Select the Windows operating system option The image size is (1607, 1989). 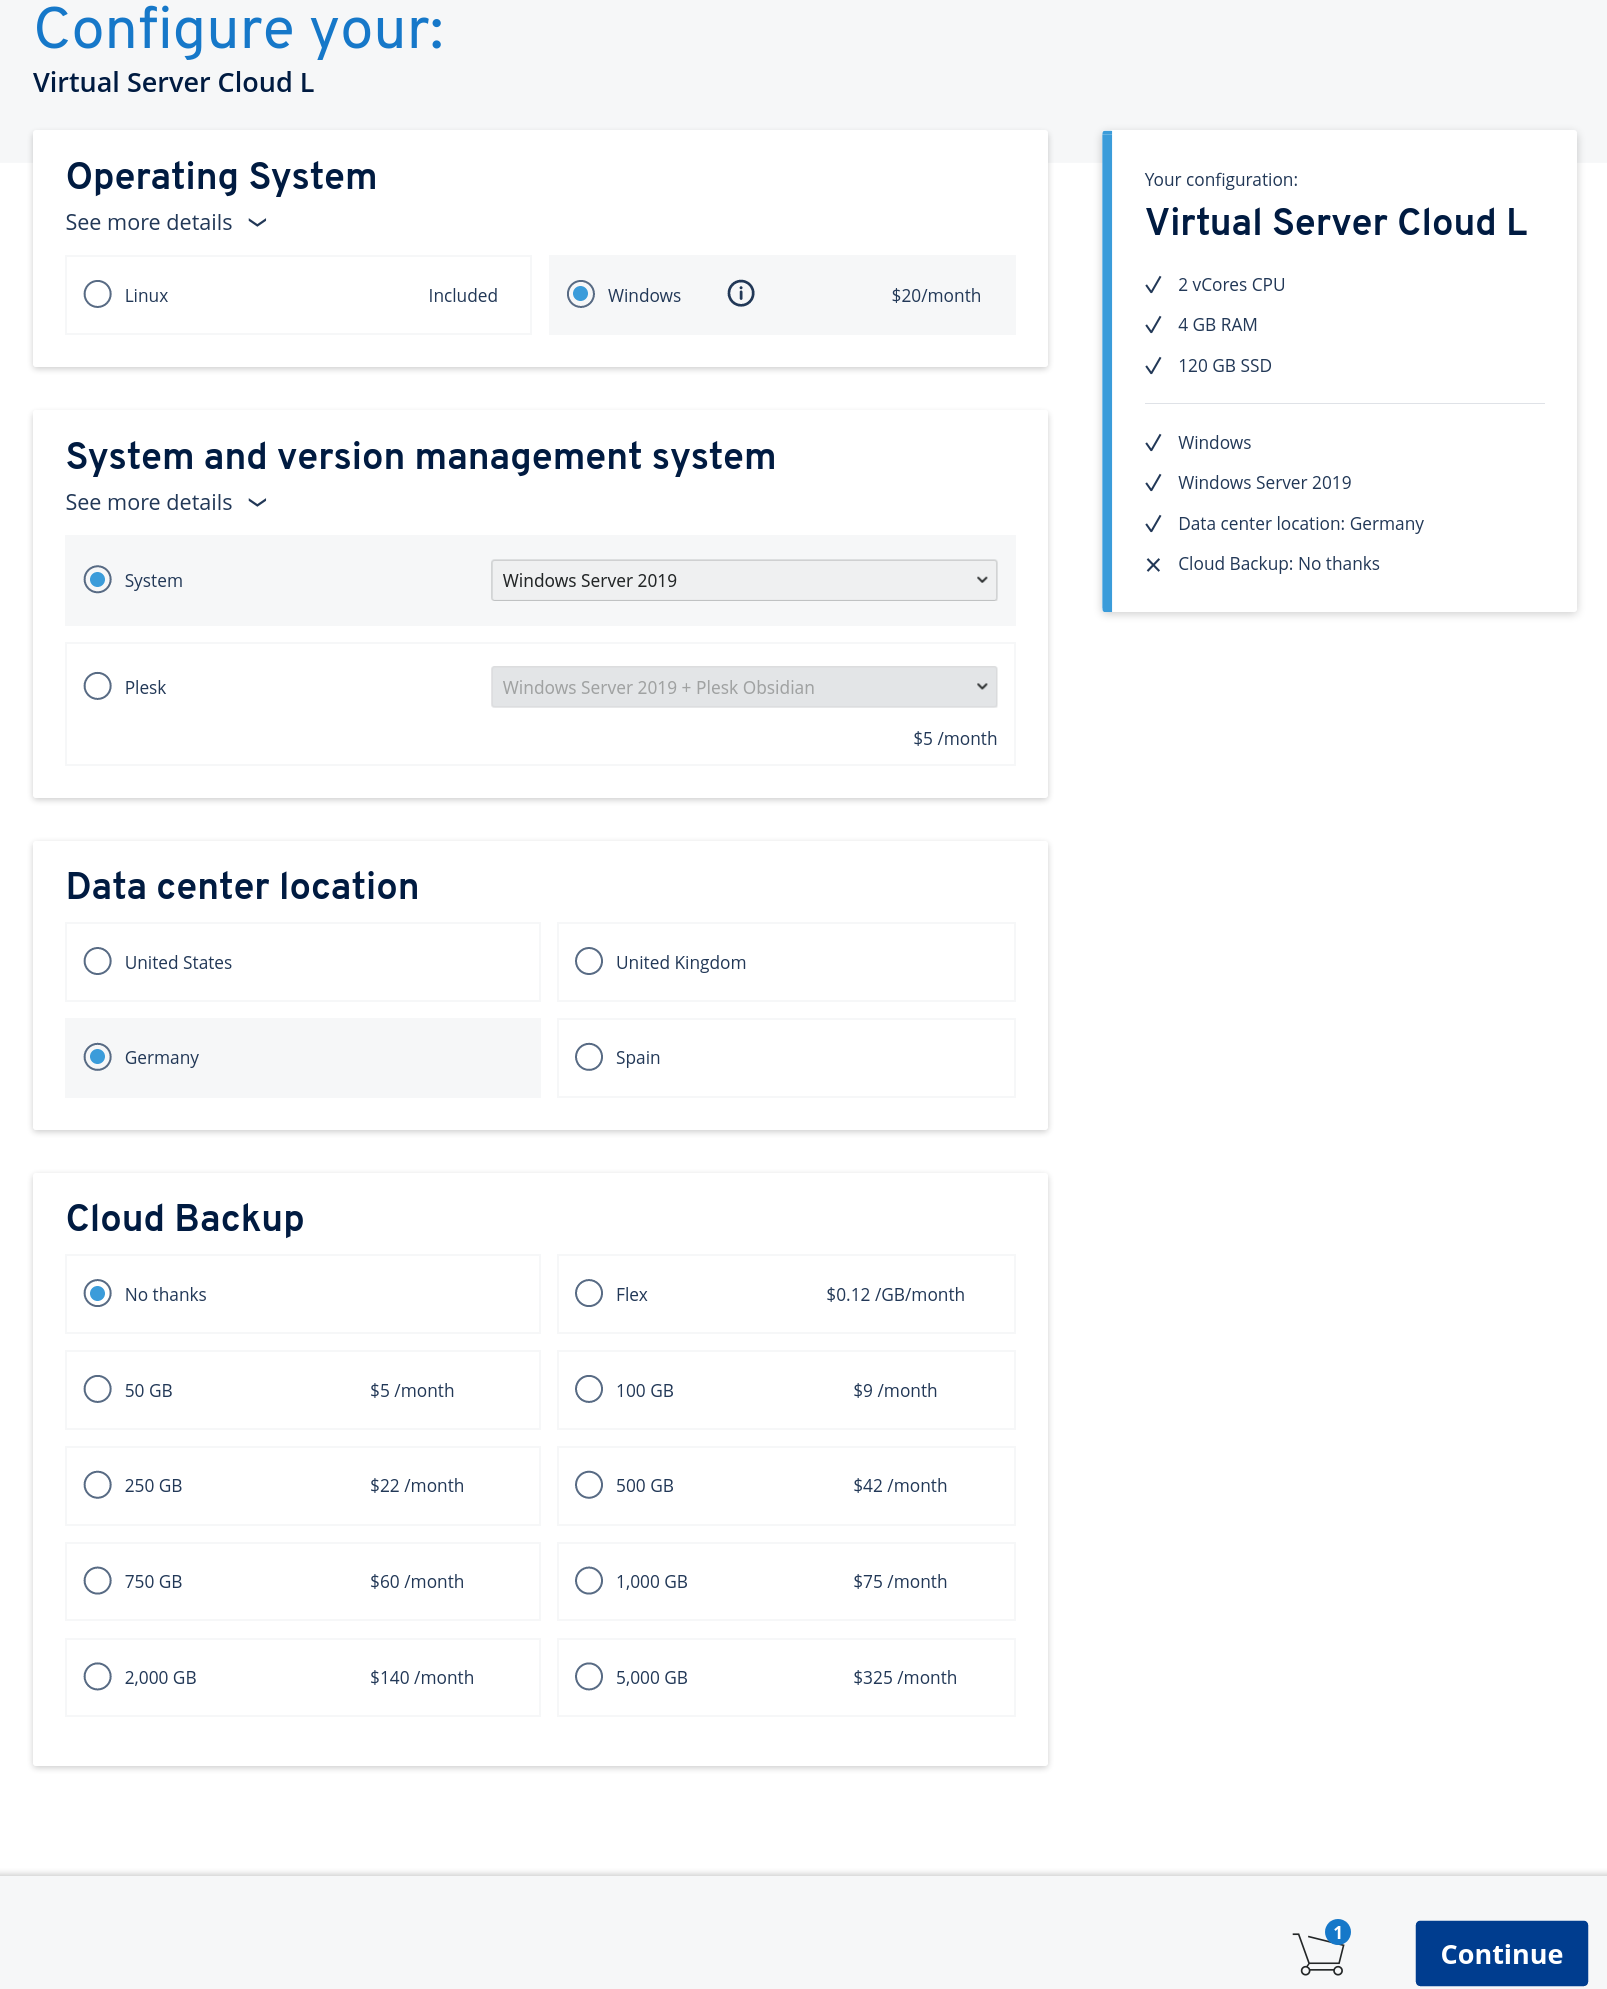click(581, 295)
